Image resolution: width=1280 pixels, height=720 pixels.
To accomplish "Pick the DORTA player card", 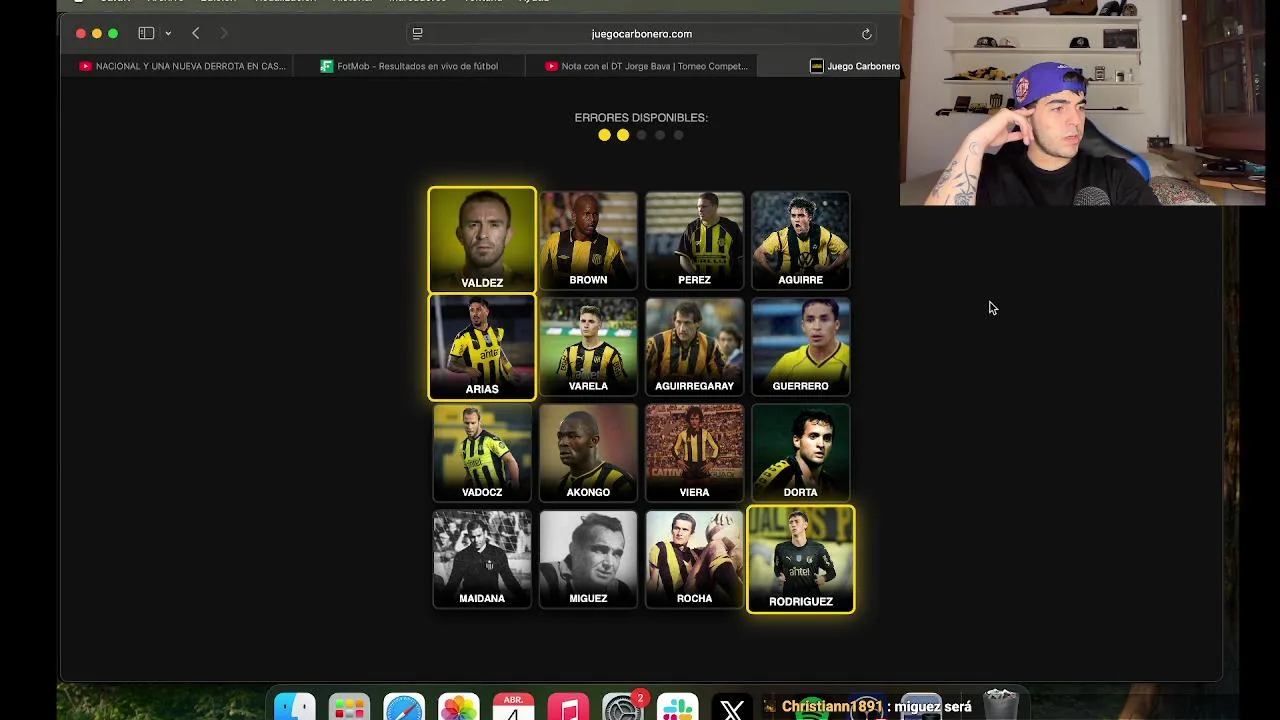I will tap(800, 452).
